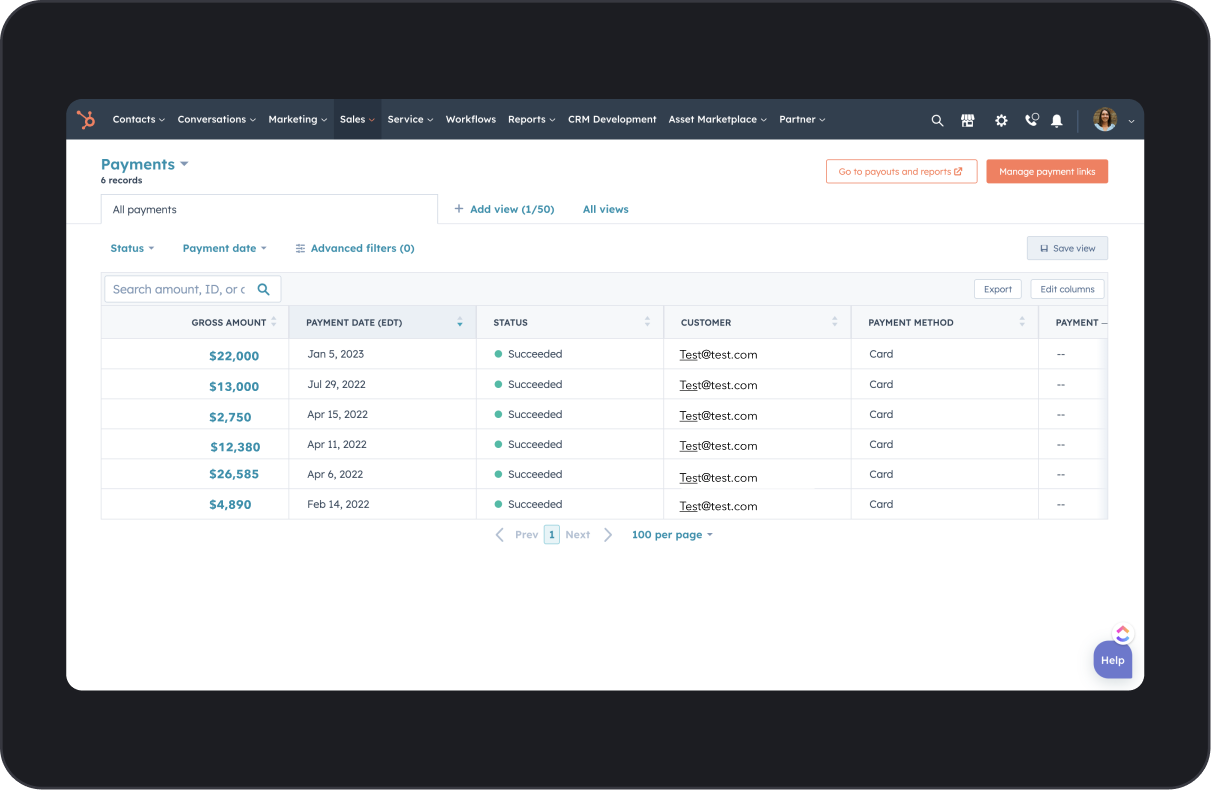Click inside the payments search field
The width and height of the screenshot is (1211, 790).
(x=180, y=288)
